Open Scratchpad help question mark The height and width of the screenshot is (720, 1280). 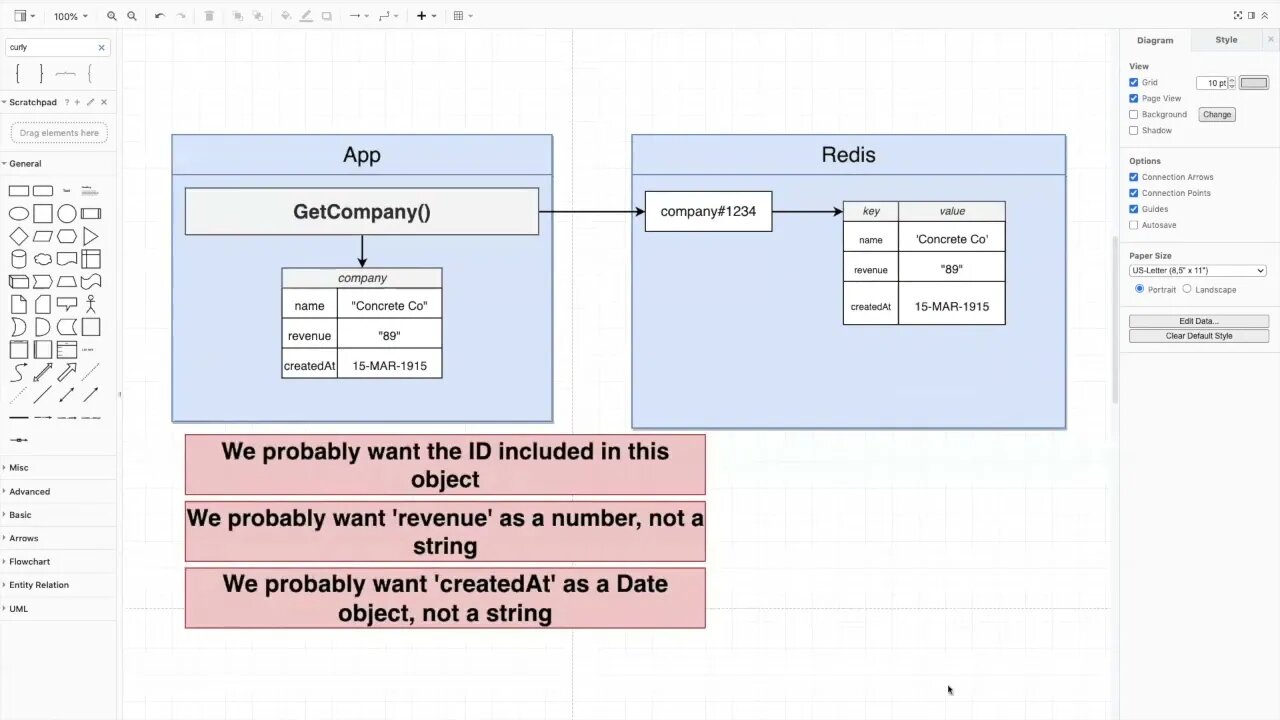(67, 102)
